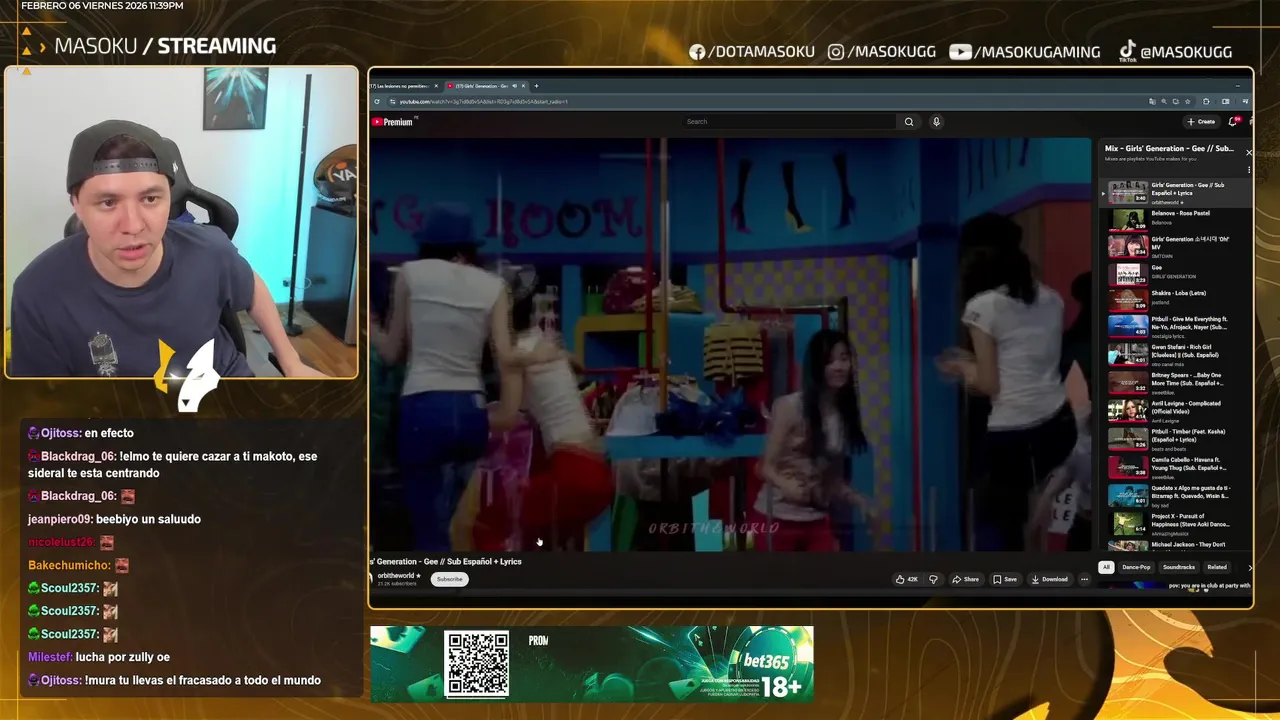Click the YouTube Premium logo
Screen dimensions: 1280x720
click(393, 122)
